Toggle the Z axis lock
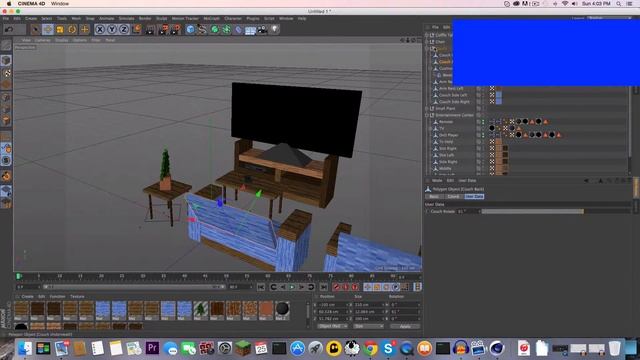This screenshot has width=640, height=360. 124,29
